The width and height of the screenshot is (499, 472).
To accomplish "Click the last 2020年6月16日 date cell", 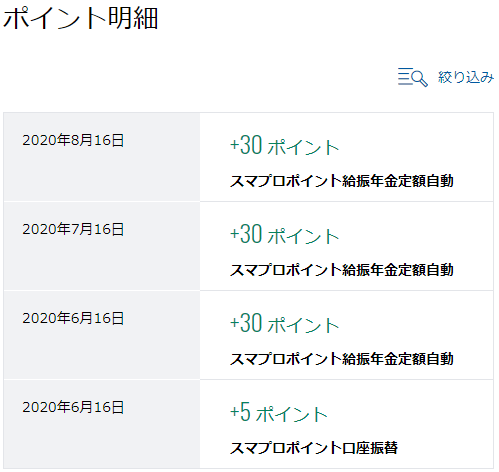I will pos(102,424).
